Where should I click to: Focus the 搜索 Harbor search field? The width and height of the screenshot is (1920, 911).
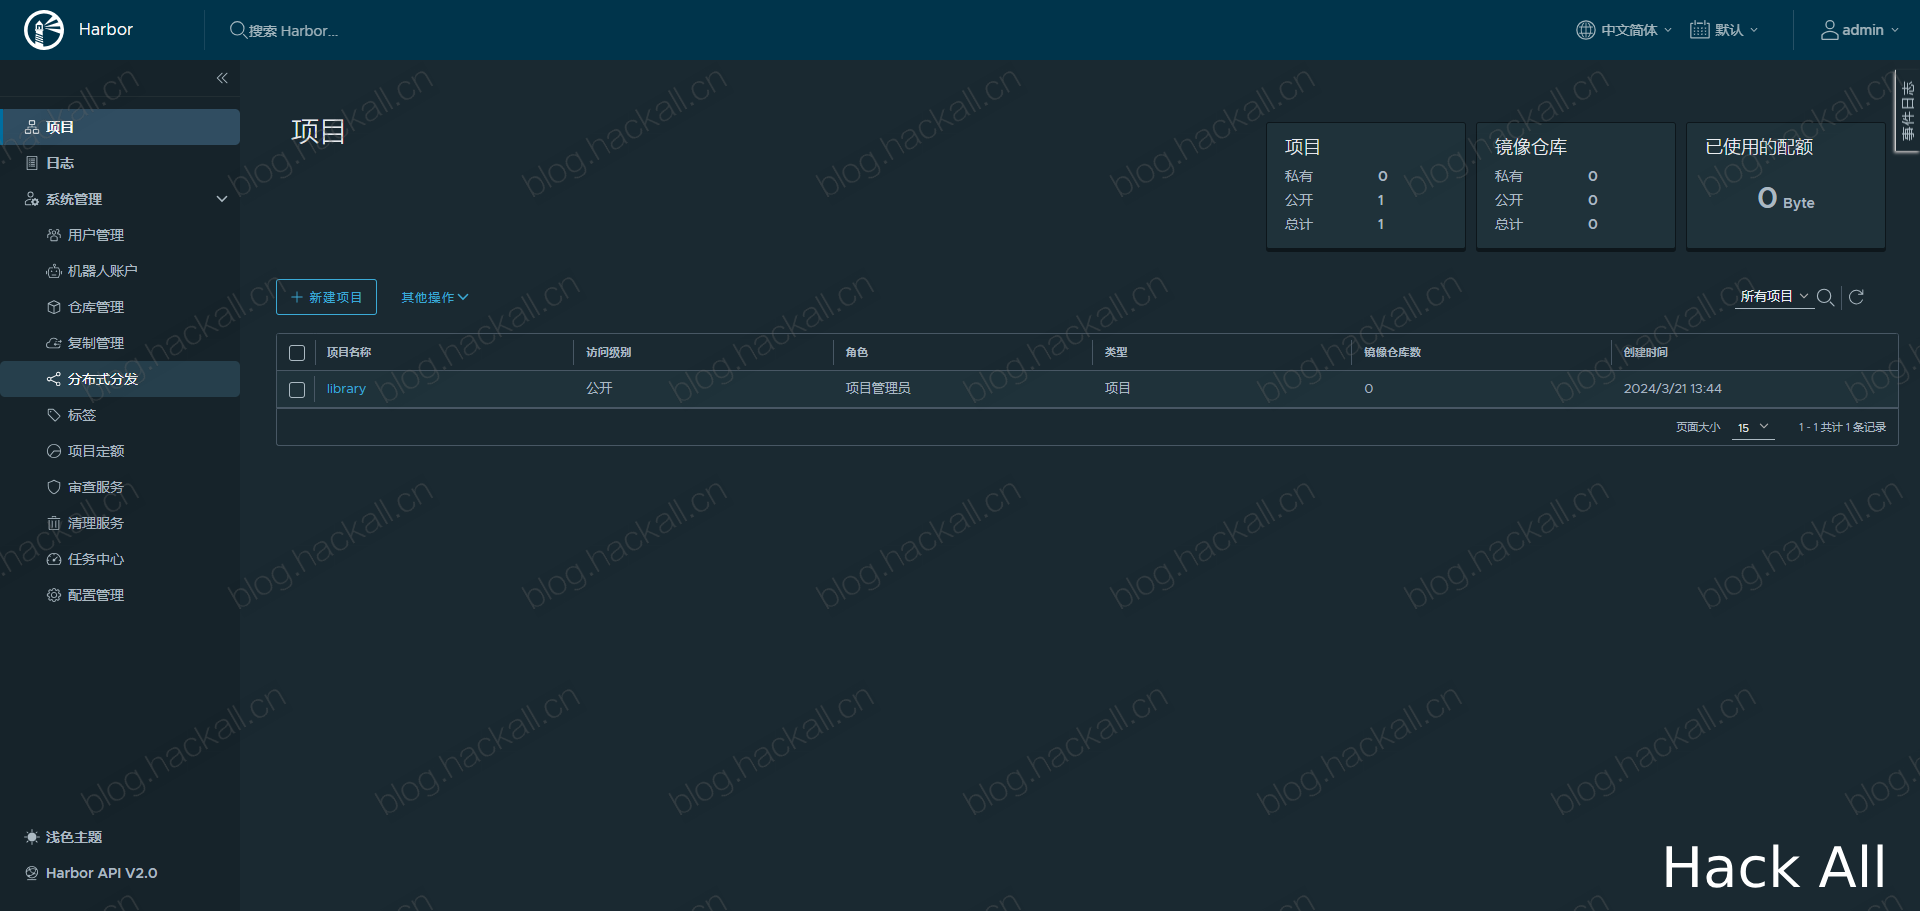tap(293, 31)
